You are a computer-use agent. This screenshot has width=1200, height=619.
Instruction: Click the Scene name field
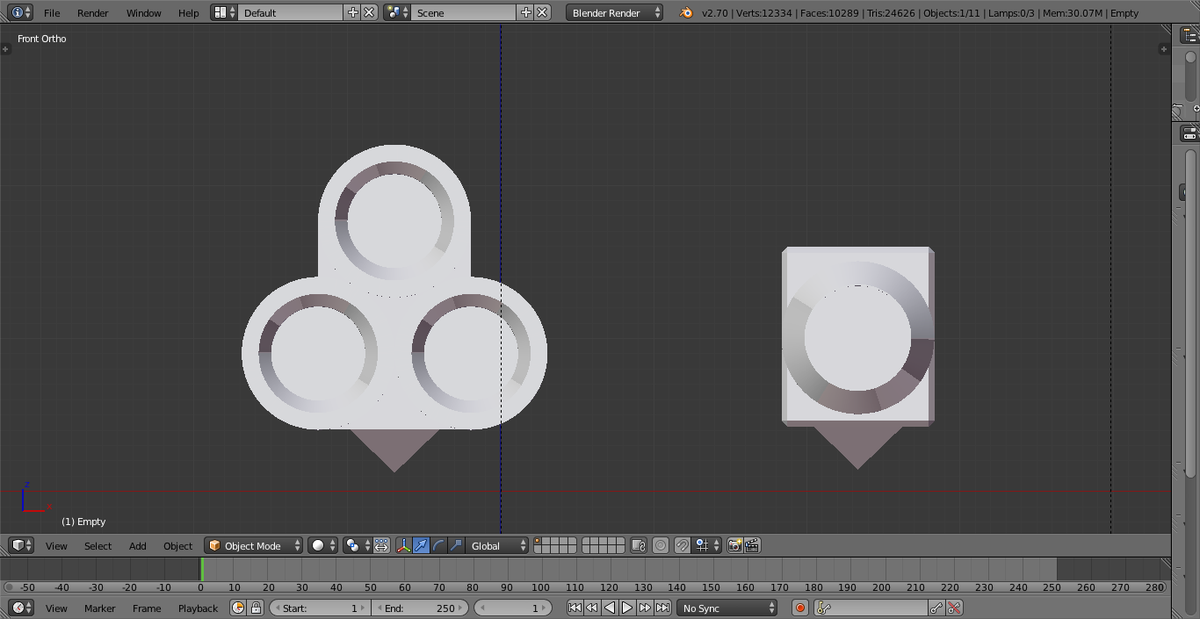(464, 13)
